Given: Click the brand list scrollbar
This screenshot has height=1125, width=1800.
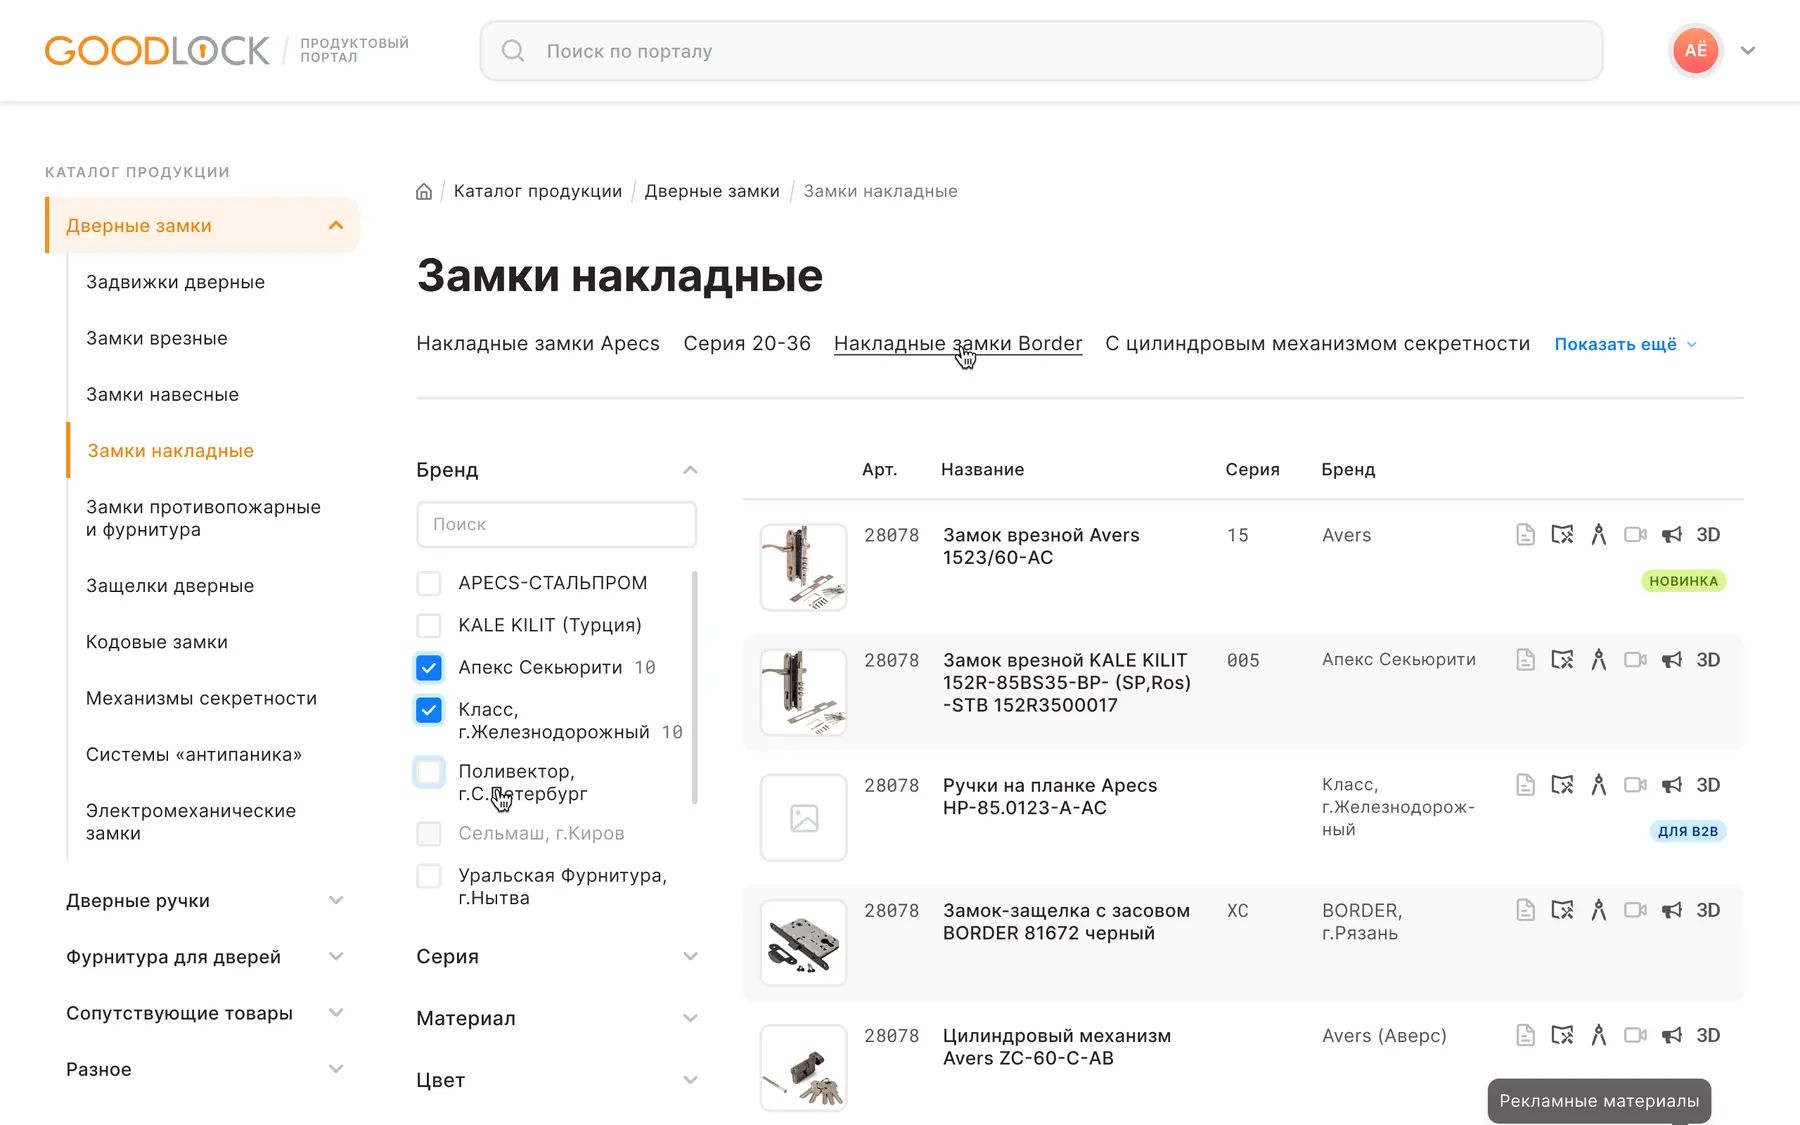Looking at the screenshot, I should (694, 687).
